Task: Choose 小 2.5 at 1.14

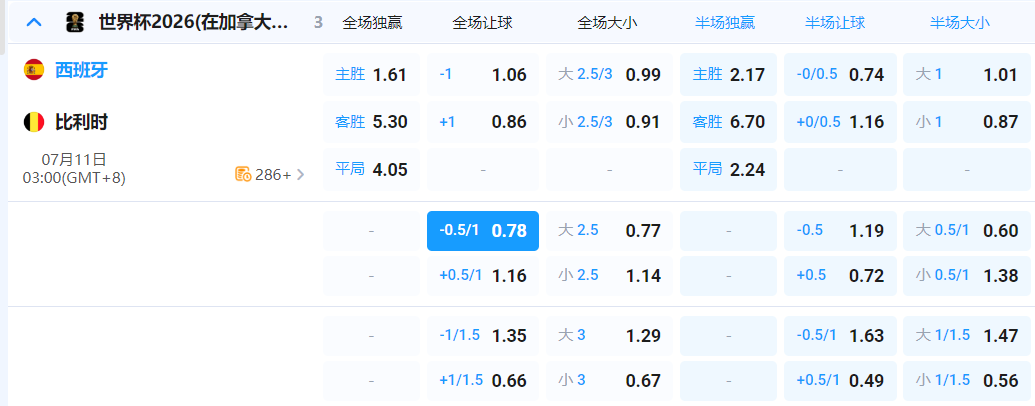Action: tap(609, 275)
